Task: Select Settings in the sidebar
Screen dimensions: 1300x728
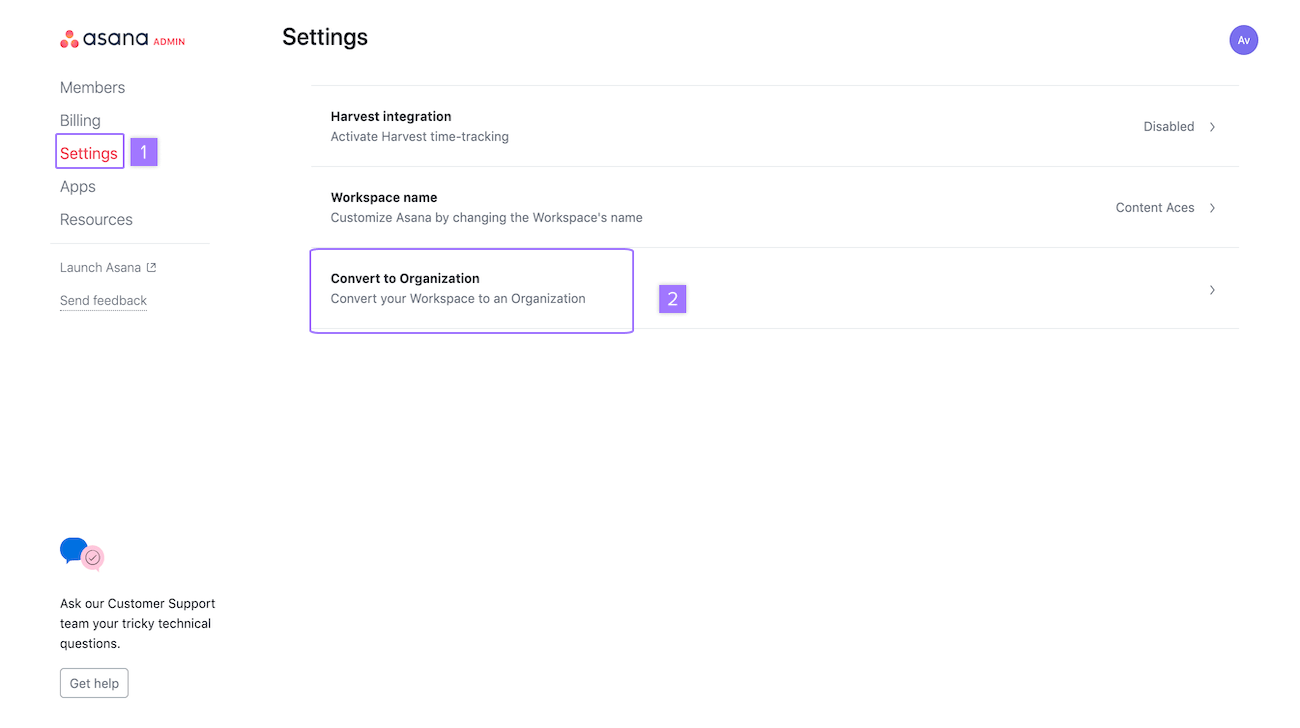Action: (89, 154)
